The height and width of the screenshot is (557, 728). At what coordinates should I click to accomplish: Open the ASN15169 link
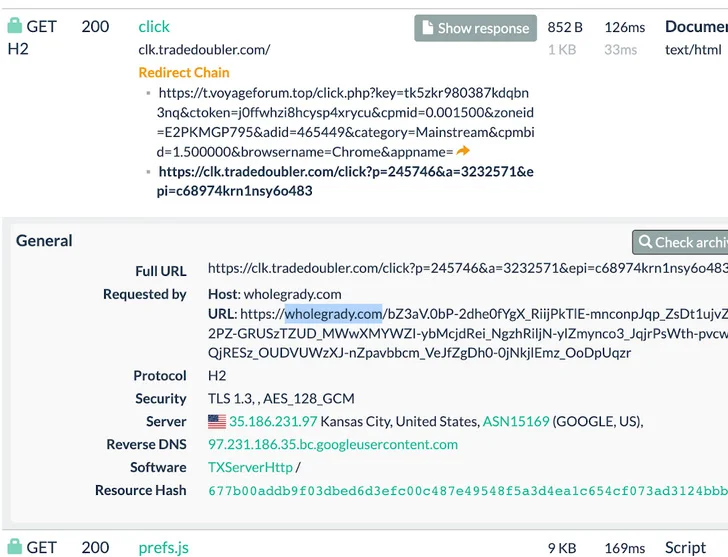point(516,421)
